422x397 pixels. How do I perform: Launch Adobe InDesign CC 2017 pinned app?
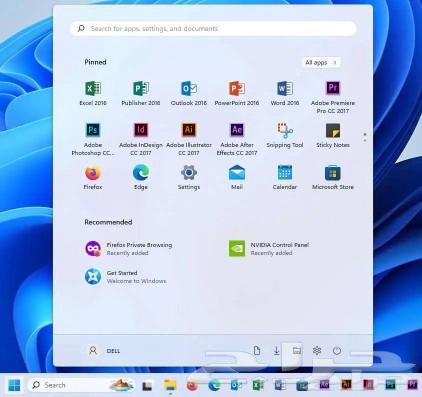click(141, 139)
